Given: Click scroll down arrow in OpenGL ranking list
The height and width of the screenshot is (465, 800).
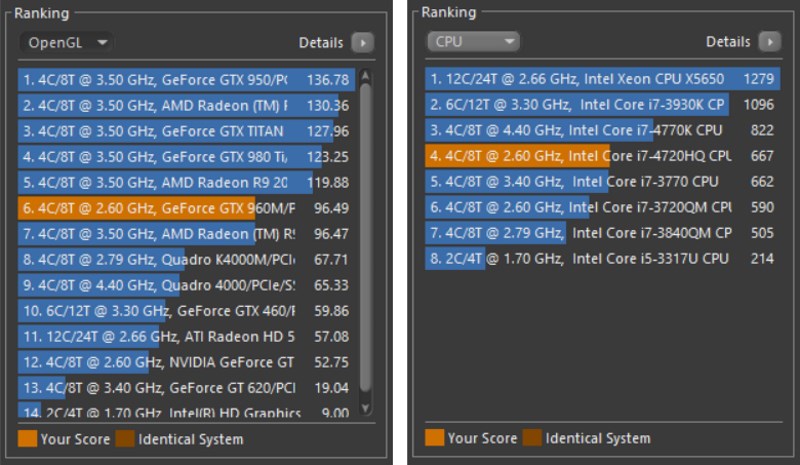Looking at the screenshot, I should (x=365, y=408).
